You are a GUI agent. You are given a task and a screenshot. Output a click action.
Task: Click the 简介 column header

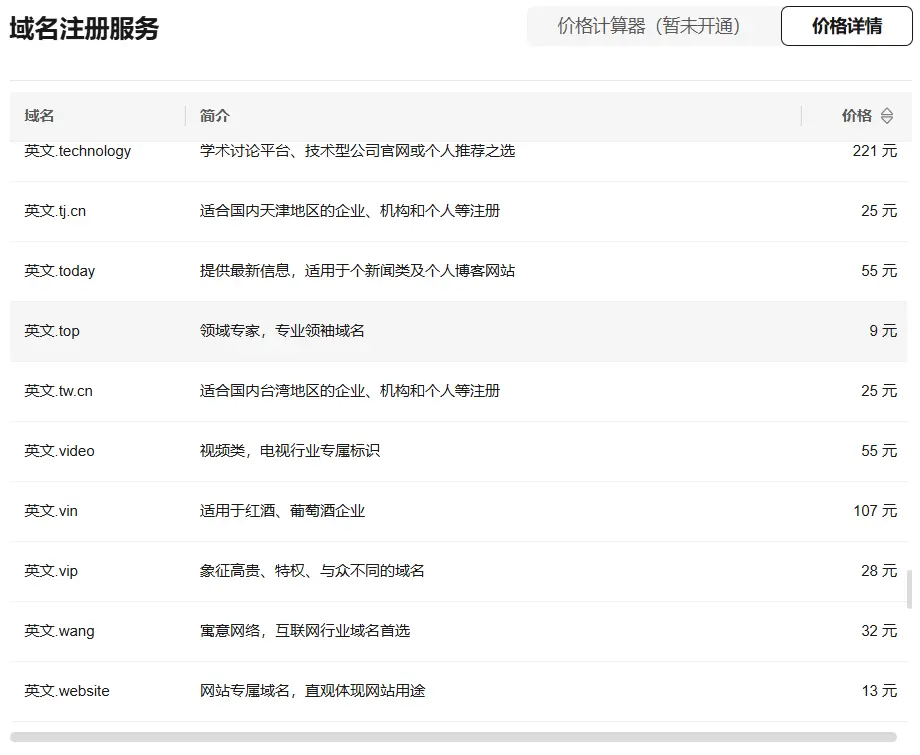tap(215, 116)
